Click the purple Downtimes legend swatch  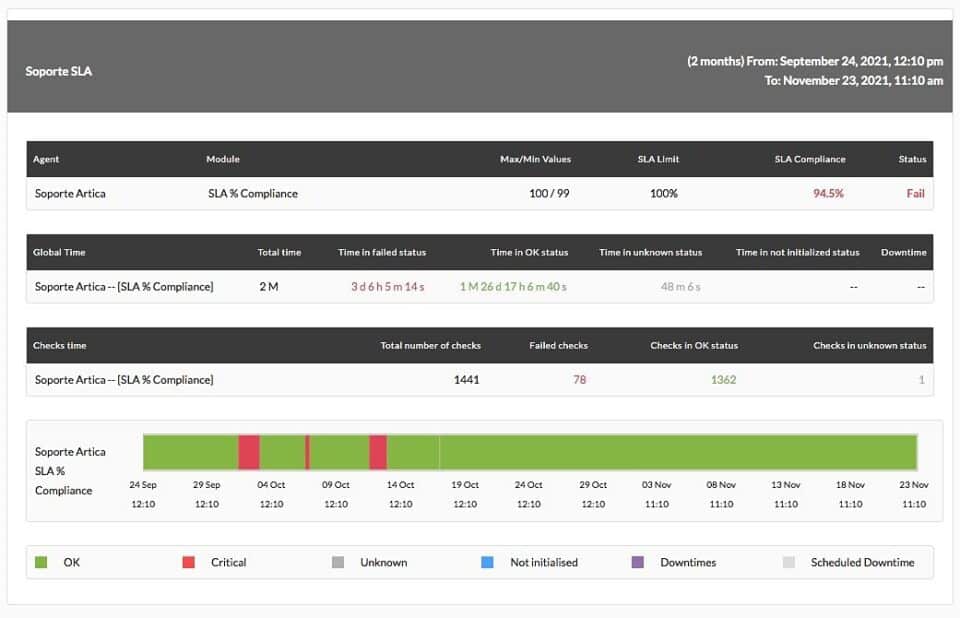coord(637,562)
